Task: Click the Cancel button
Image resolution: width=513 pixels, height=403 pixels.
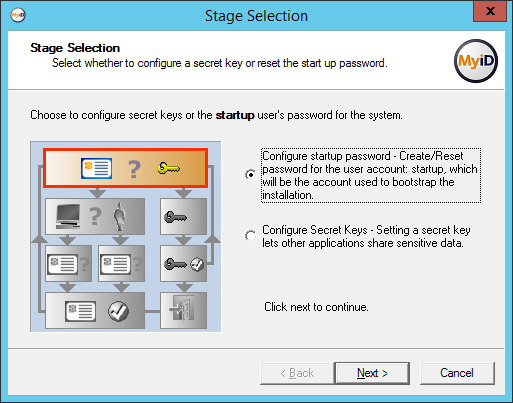Action: tap(457, 373)
